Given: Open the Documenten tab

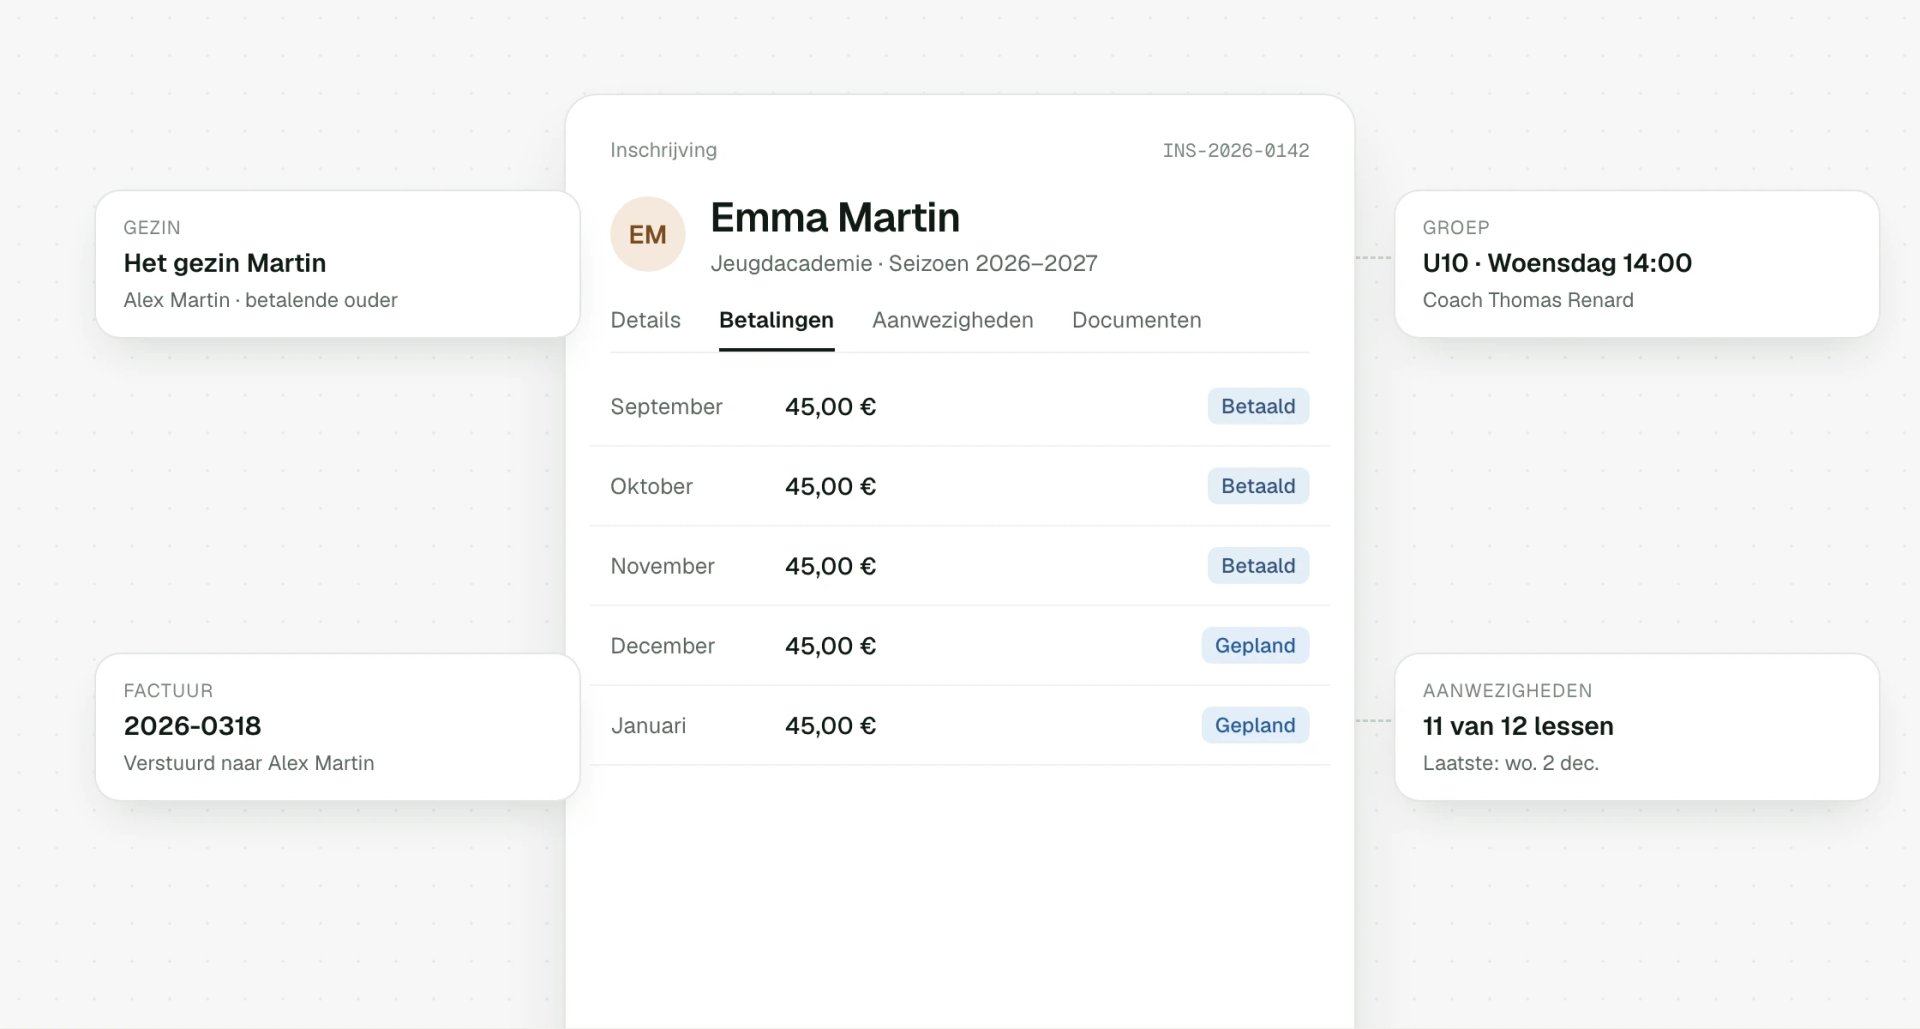Looking at the screenshot, I should click(1136, 320).
